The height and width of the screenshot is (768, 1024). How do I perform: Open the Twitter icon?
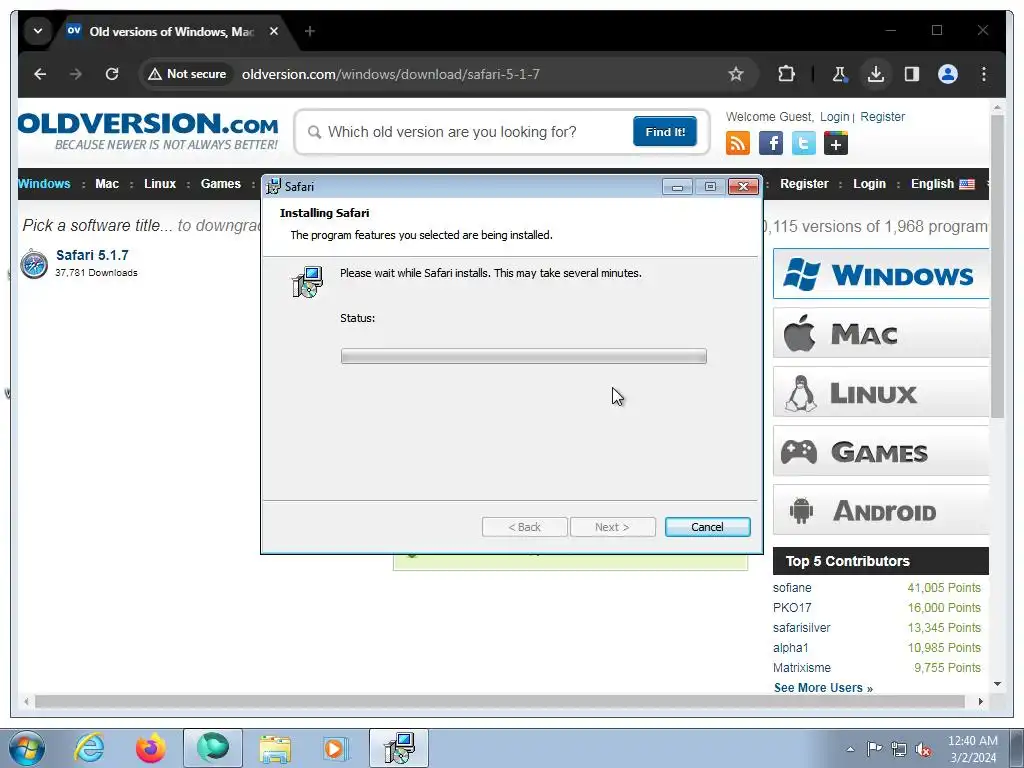803,143
